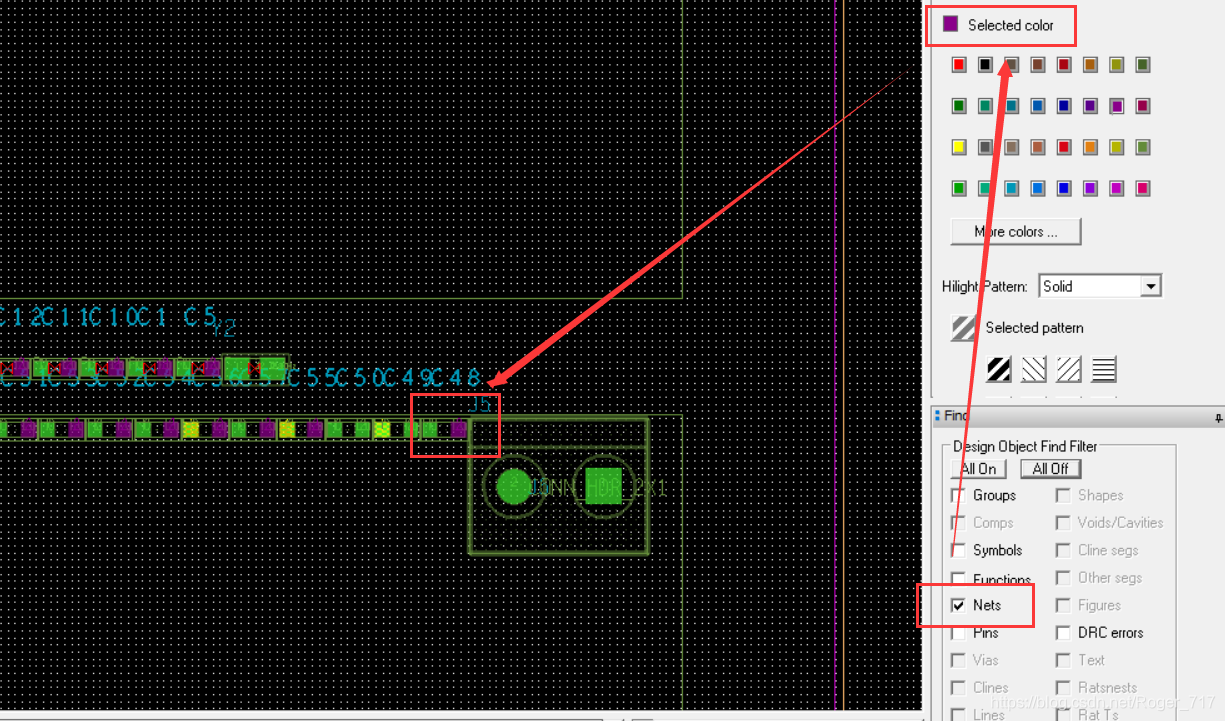Viewport: 1225px width, 721px height.
Task: Select the bold diagonal stripe highlight pattern
Action: click(x=999, y=370)
